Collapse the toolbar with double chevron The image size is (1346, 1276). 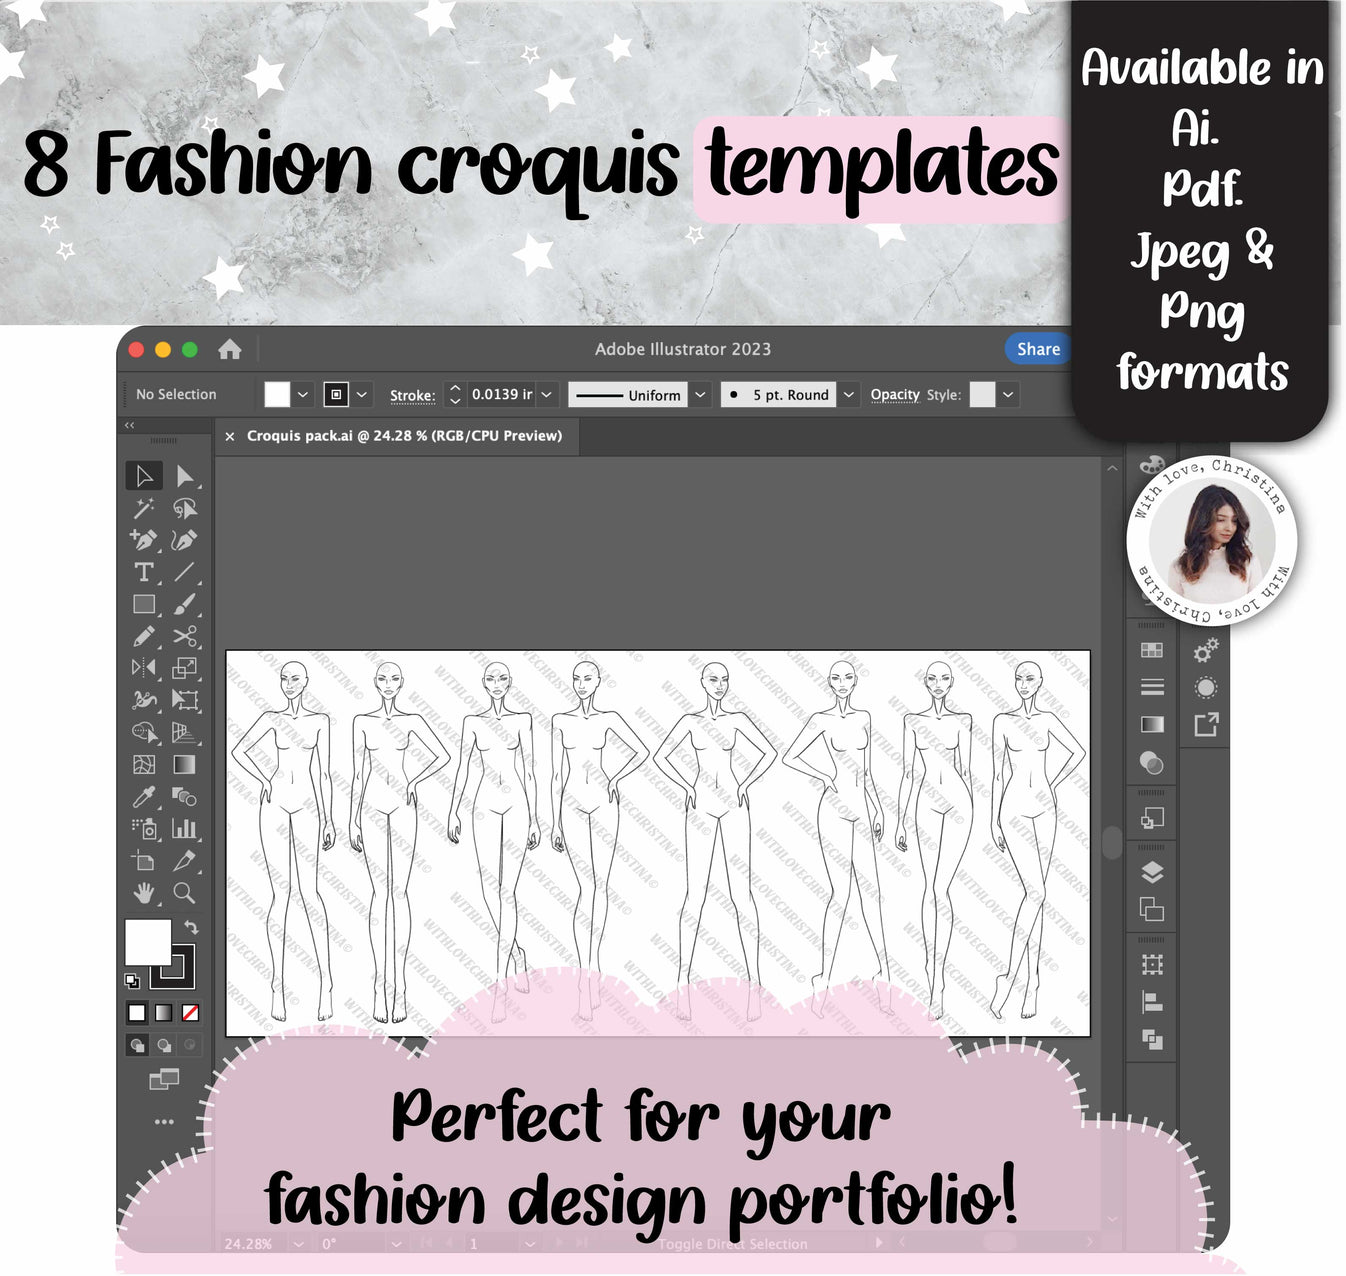pos(131,424)
